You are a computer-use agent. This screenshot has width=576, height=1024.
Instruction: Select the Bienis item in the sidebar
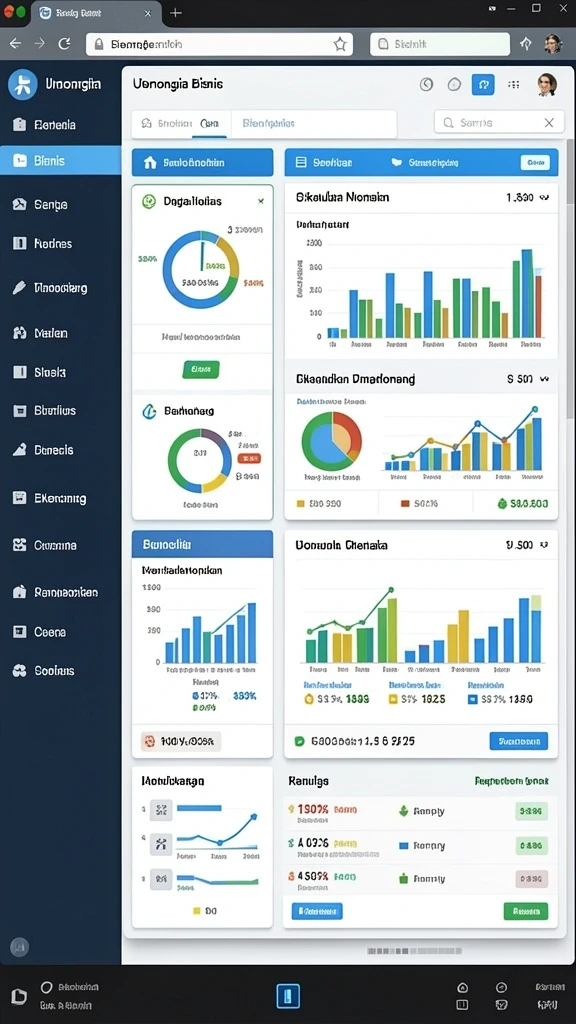60,160
